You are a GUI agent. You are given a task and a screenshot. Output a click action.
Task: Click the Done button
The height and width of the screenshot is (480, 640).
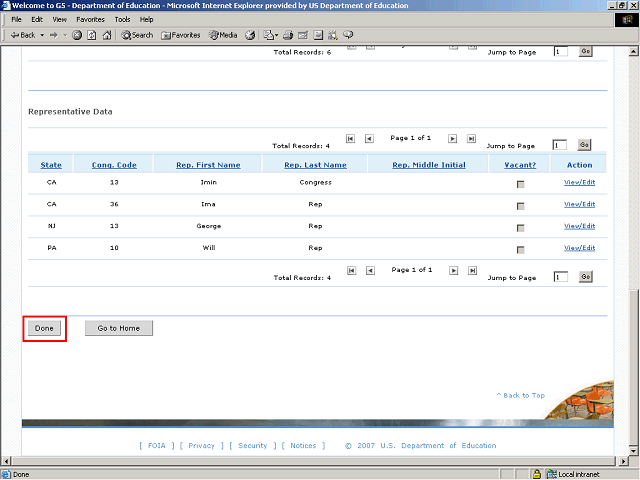click(44, 328)
